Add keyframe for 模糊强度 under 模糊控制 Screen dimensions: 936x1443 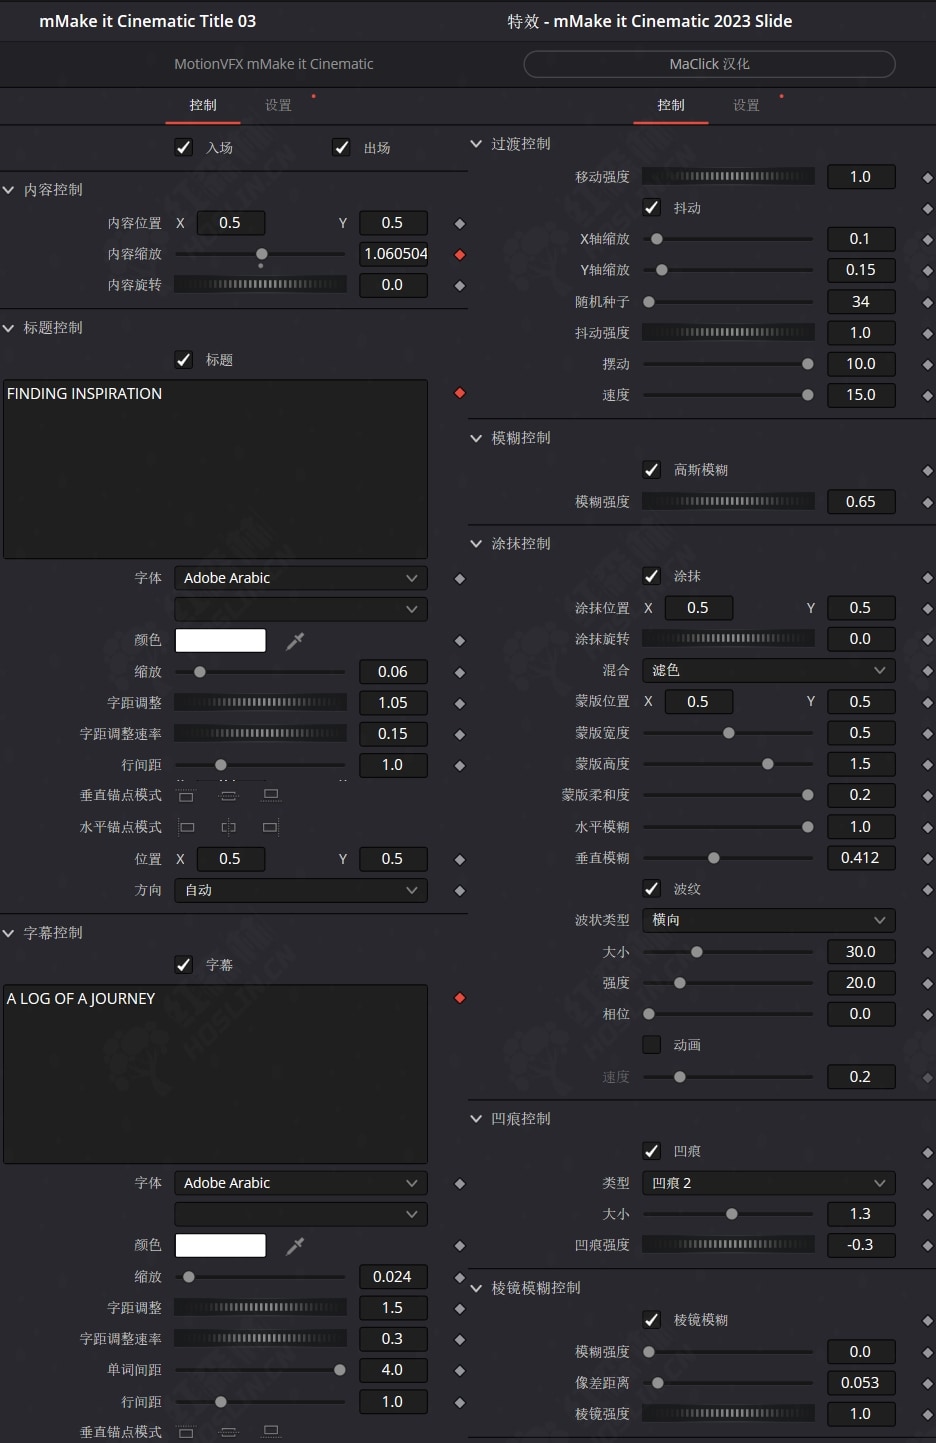tap(927, 503)
